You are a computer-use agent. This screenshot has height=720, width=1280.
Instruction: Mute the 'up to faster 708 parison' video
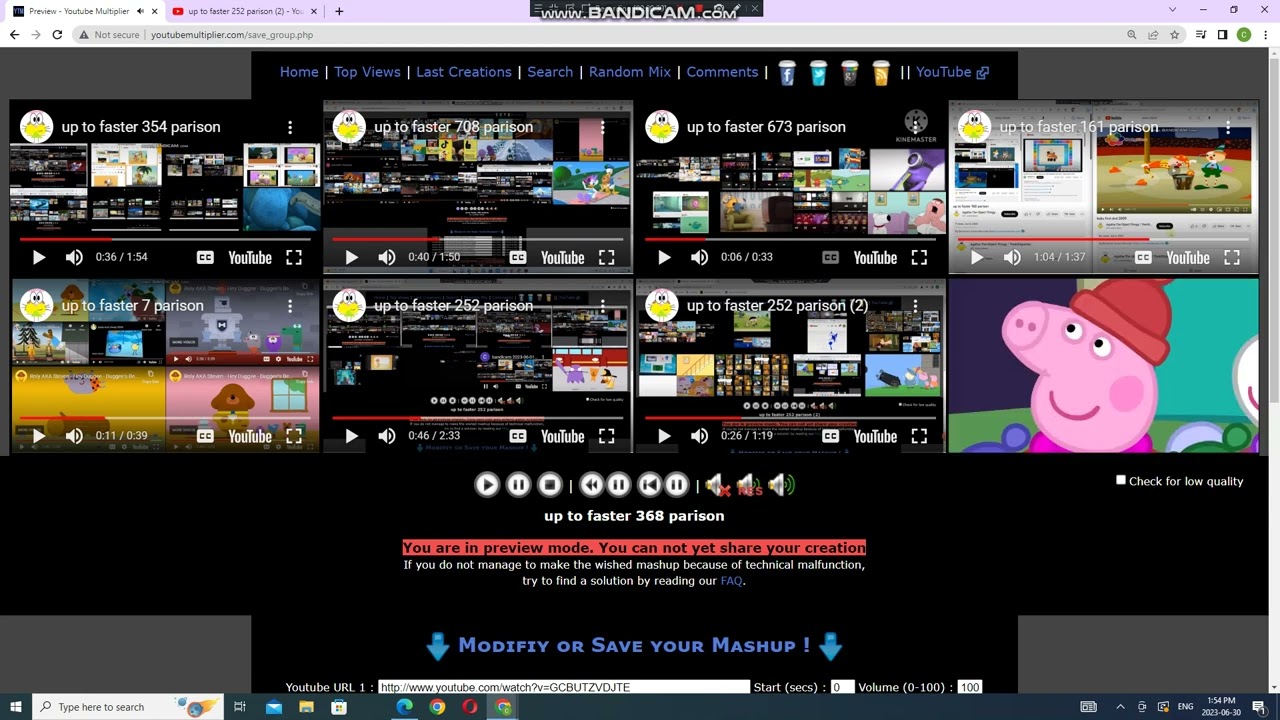click(387, 258)
